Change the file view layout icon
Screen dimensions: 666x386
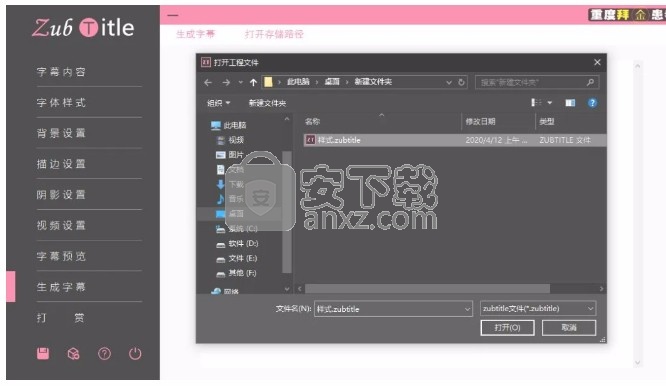coord(536,103)
